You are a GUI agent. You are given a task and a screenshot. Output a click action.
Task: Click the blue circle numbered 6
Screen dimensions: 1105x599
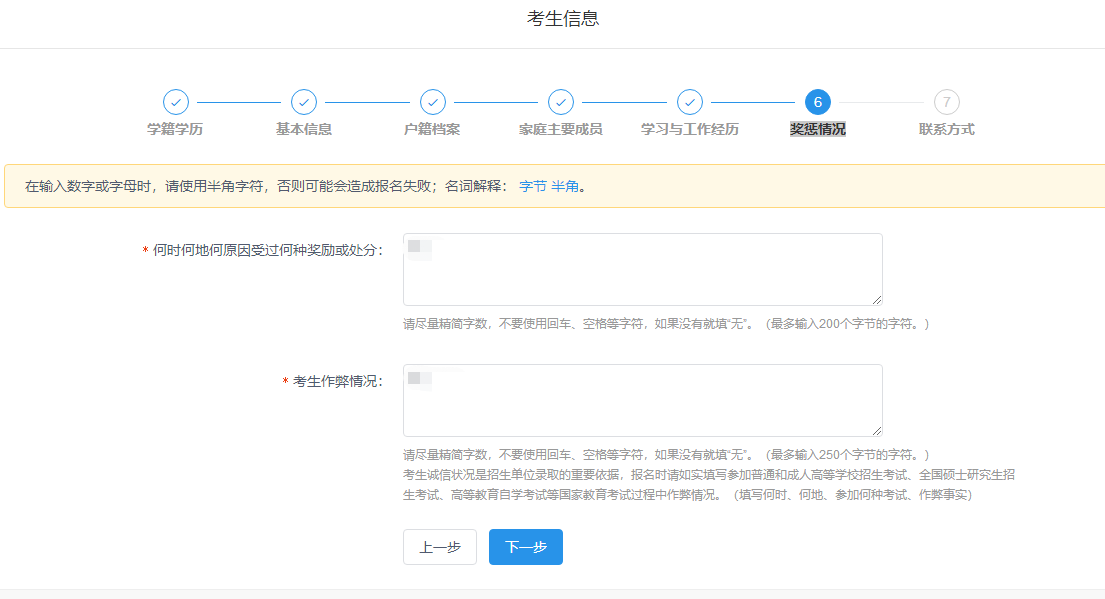[818, 102]
